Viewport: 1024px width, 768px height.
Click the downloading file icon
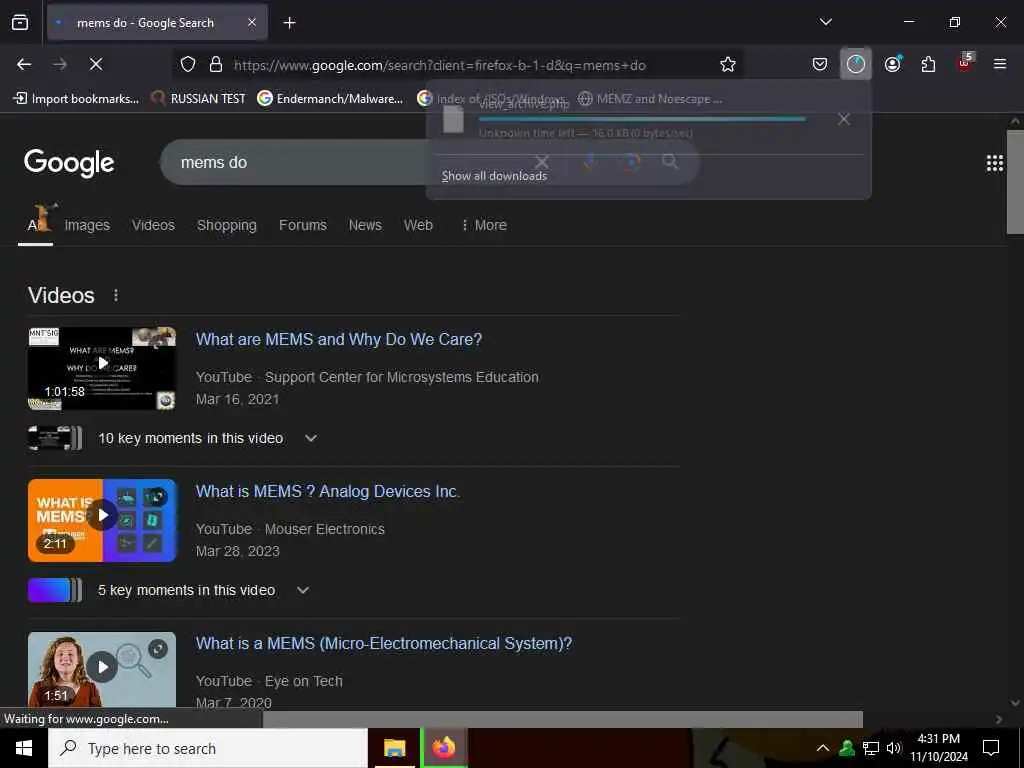point(453,119)
